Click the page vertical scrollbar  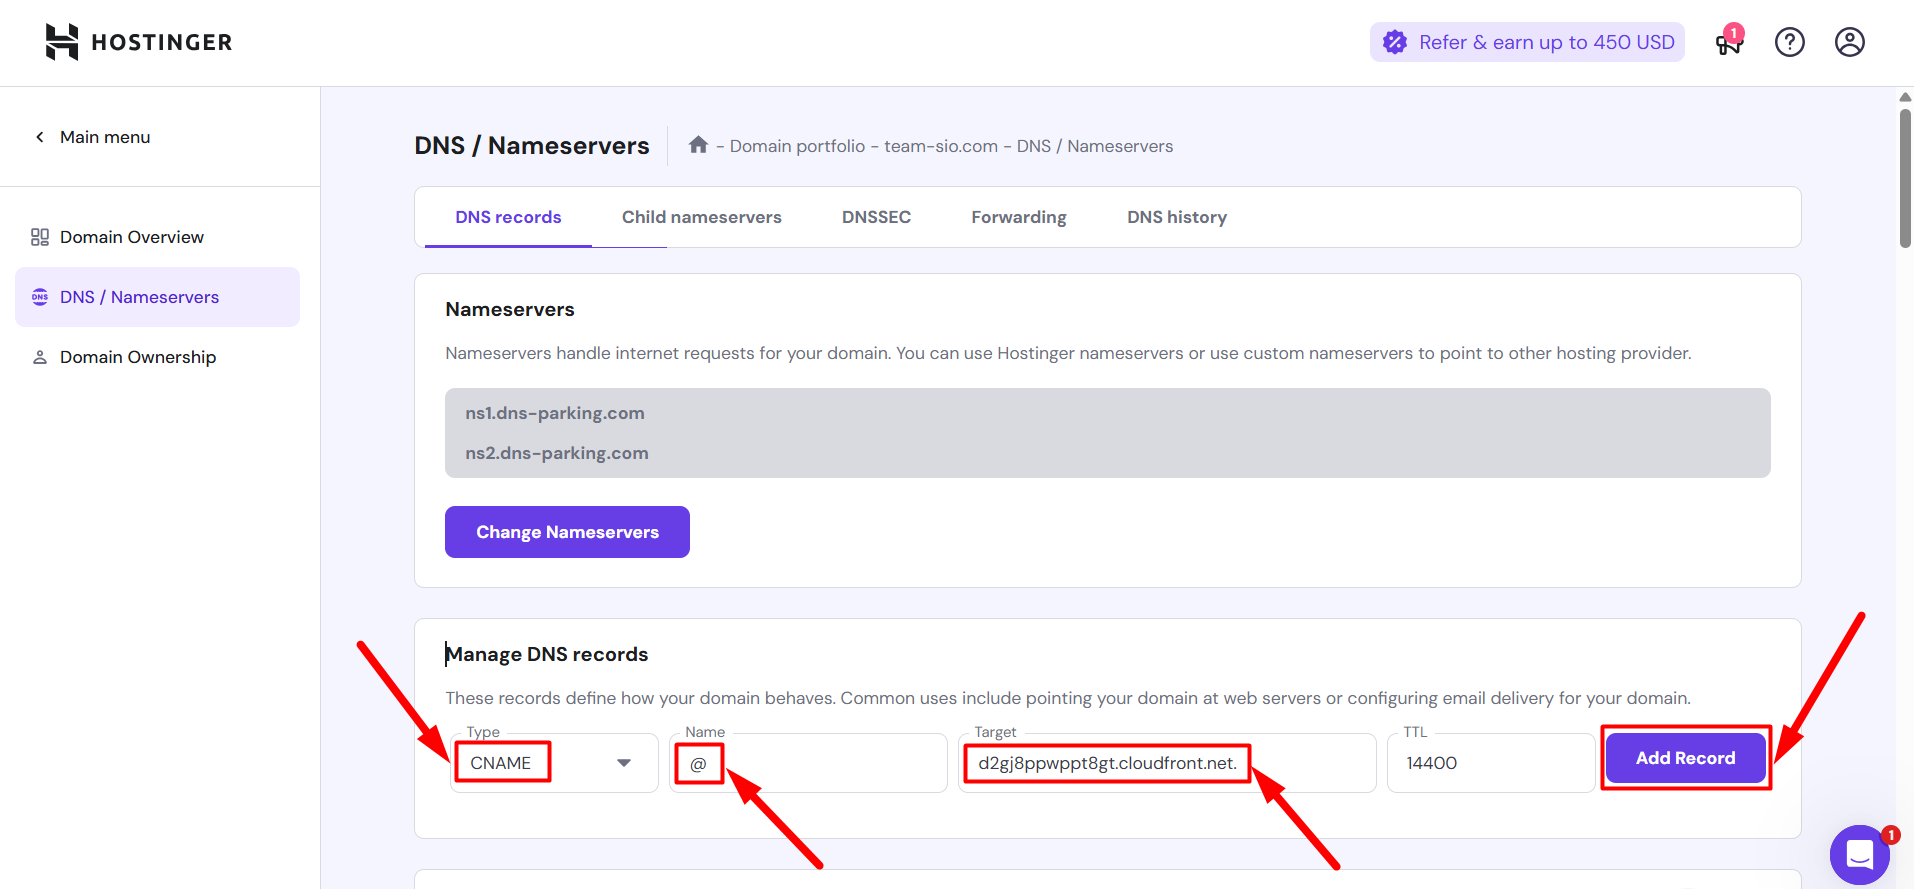(x=1905, y=178)
